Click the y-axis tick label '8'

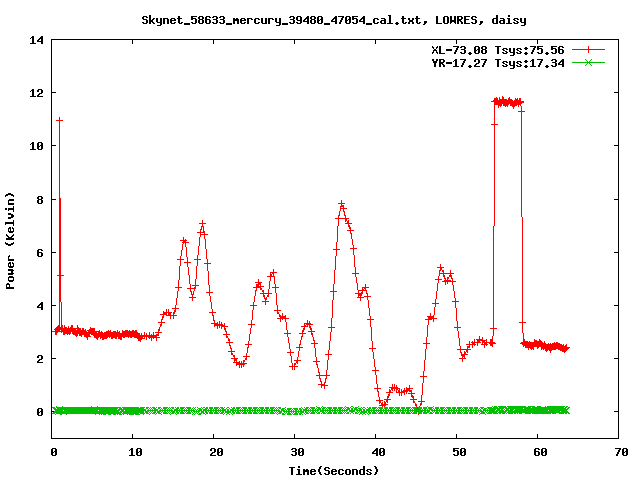pos(40,200)
